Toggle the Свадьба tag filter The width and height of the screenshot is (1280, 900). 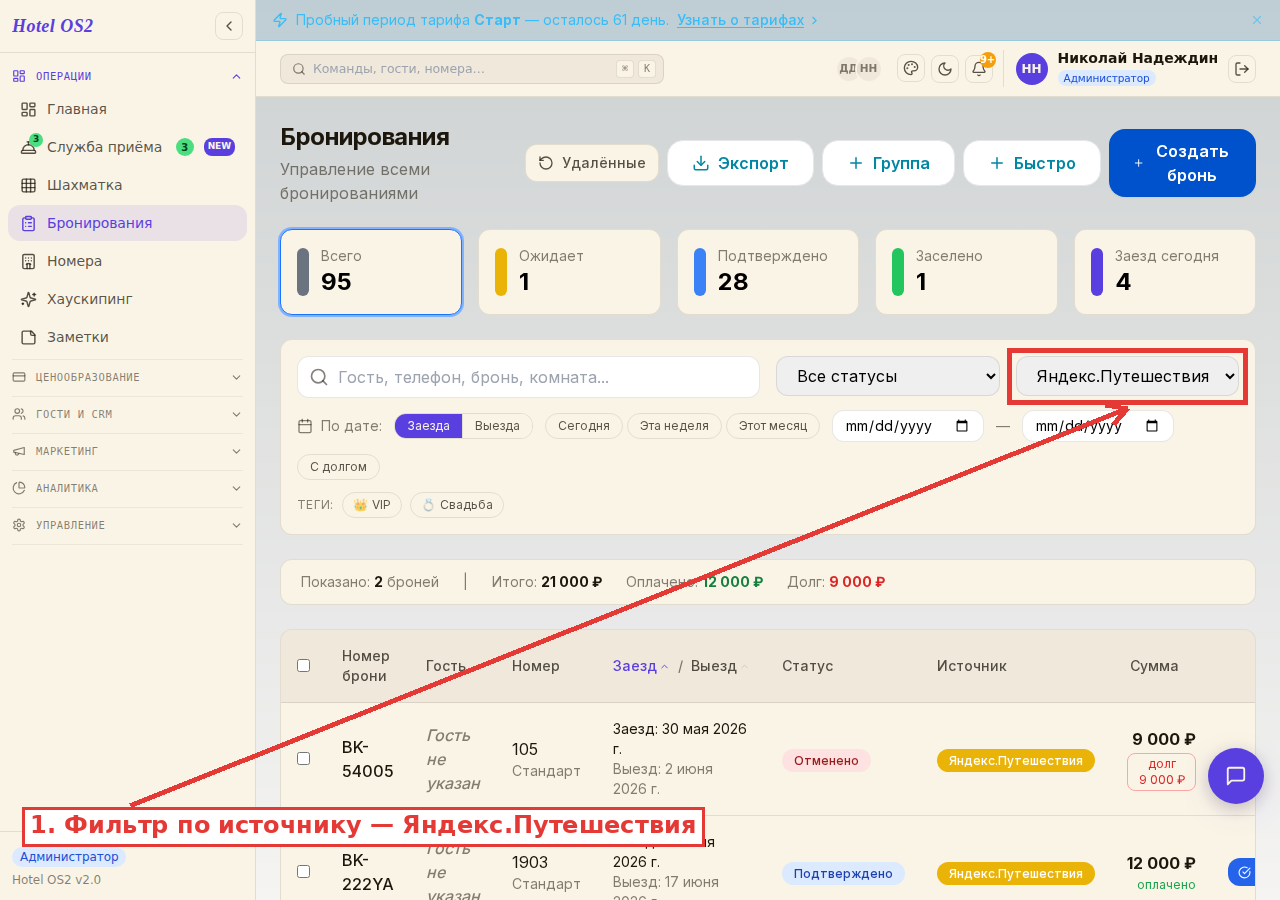click(457, 505)
